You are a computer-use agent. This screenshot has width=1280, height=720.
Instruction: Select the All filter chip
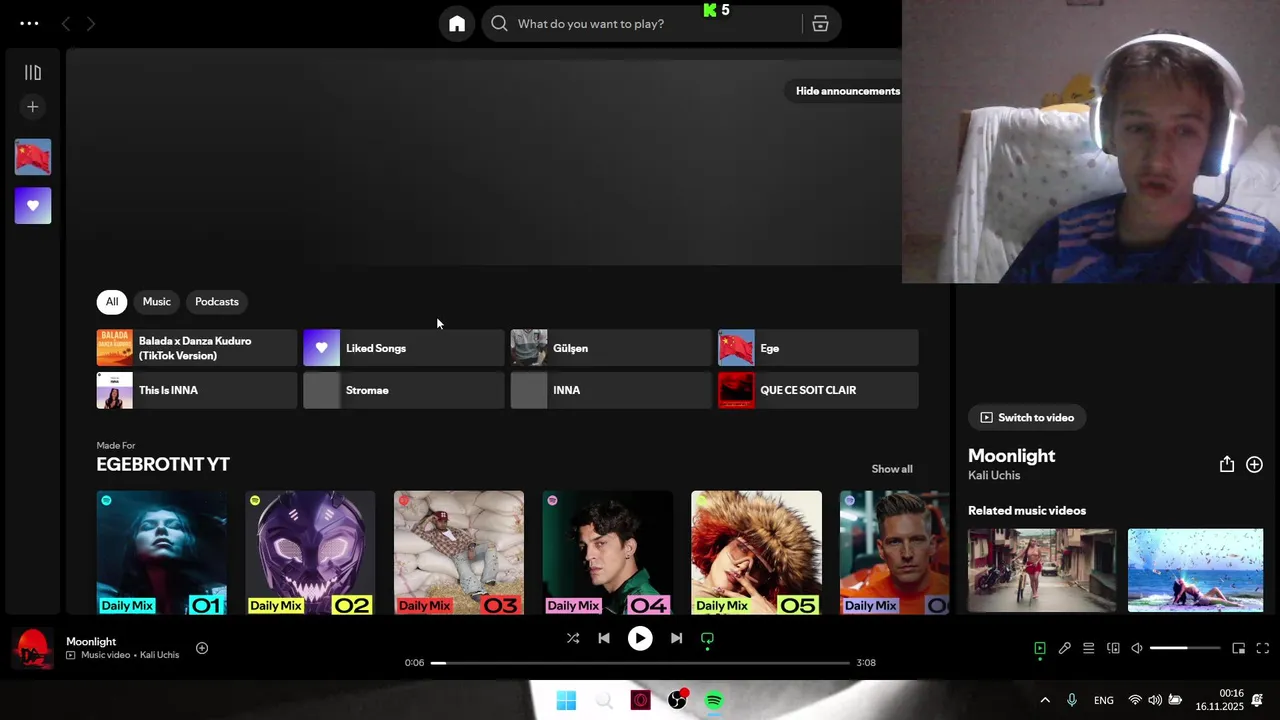pyautogui.click(x=112, y=302)
